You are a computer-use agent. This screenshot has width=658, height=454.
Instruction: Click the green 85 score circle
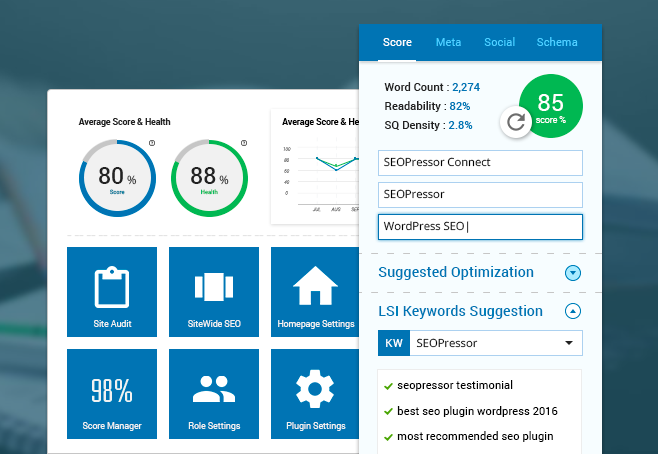(551, 106)
